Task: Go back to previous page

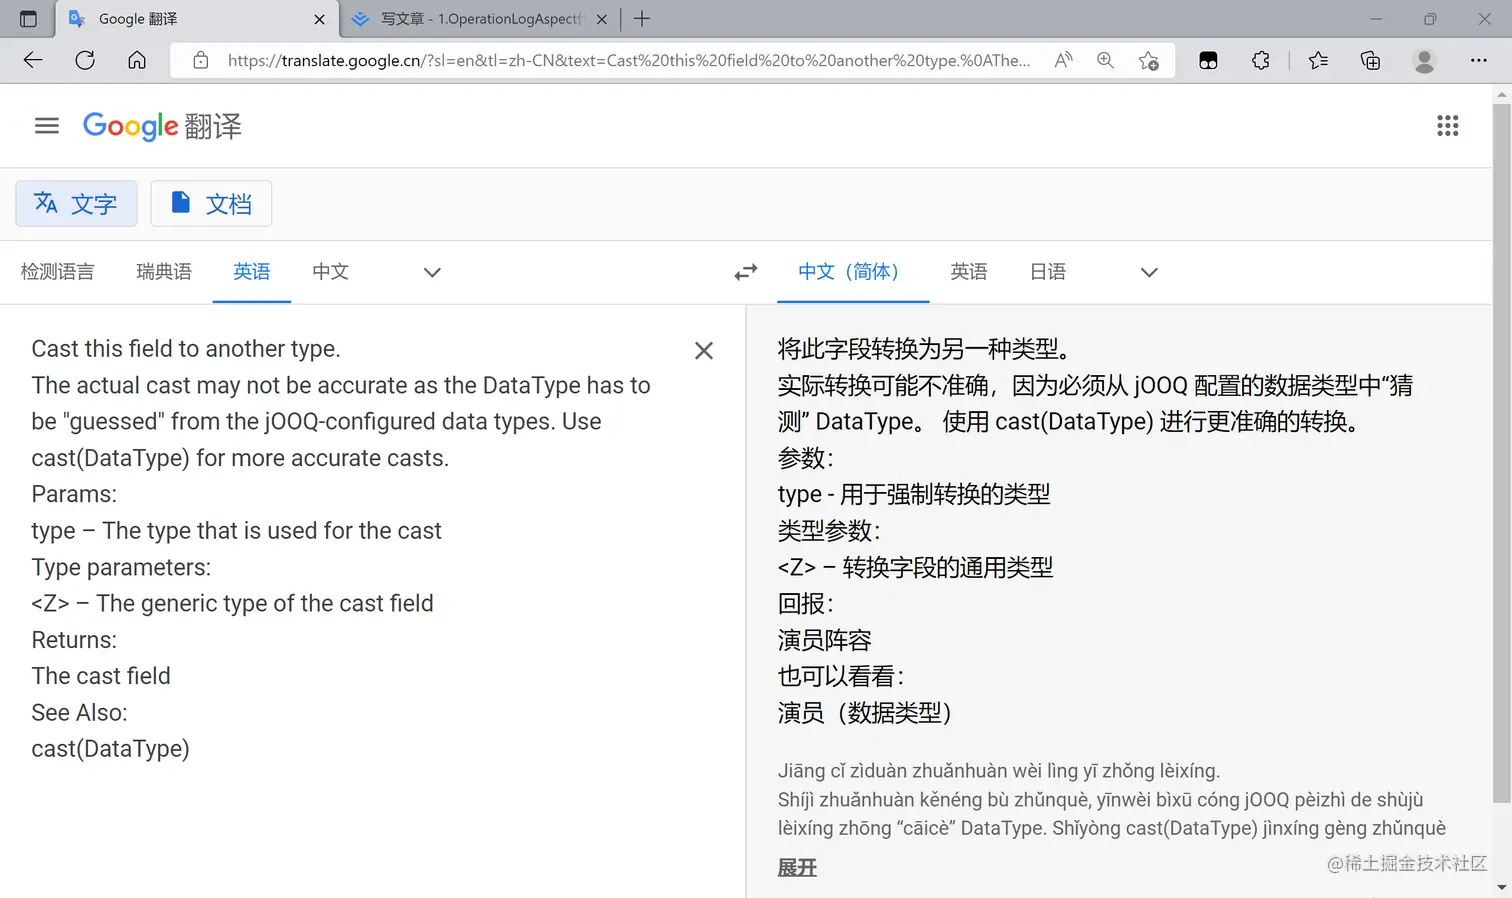Action: coord(33,60)
